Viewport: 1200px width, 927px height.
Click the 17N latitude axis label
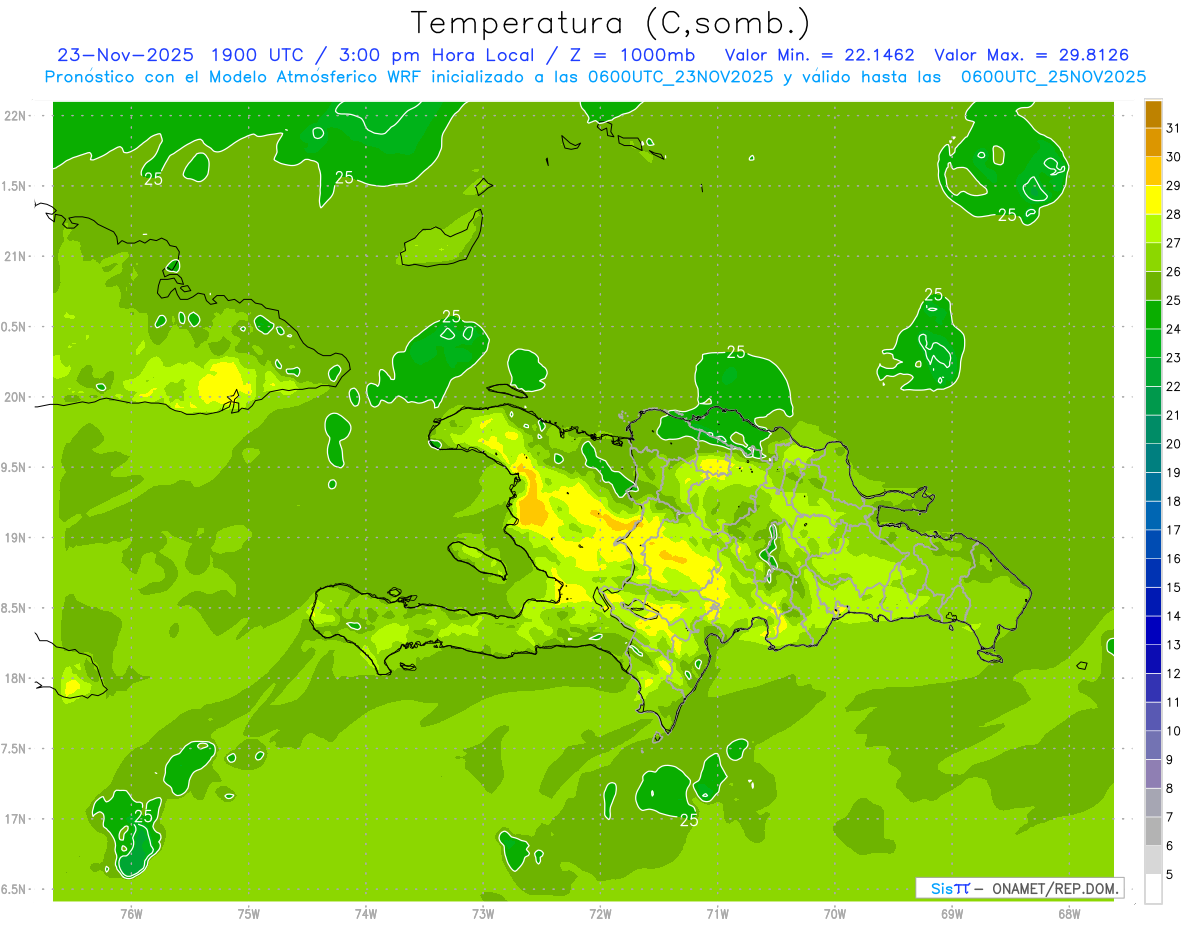pyautogui.click(x=15, y=819)
